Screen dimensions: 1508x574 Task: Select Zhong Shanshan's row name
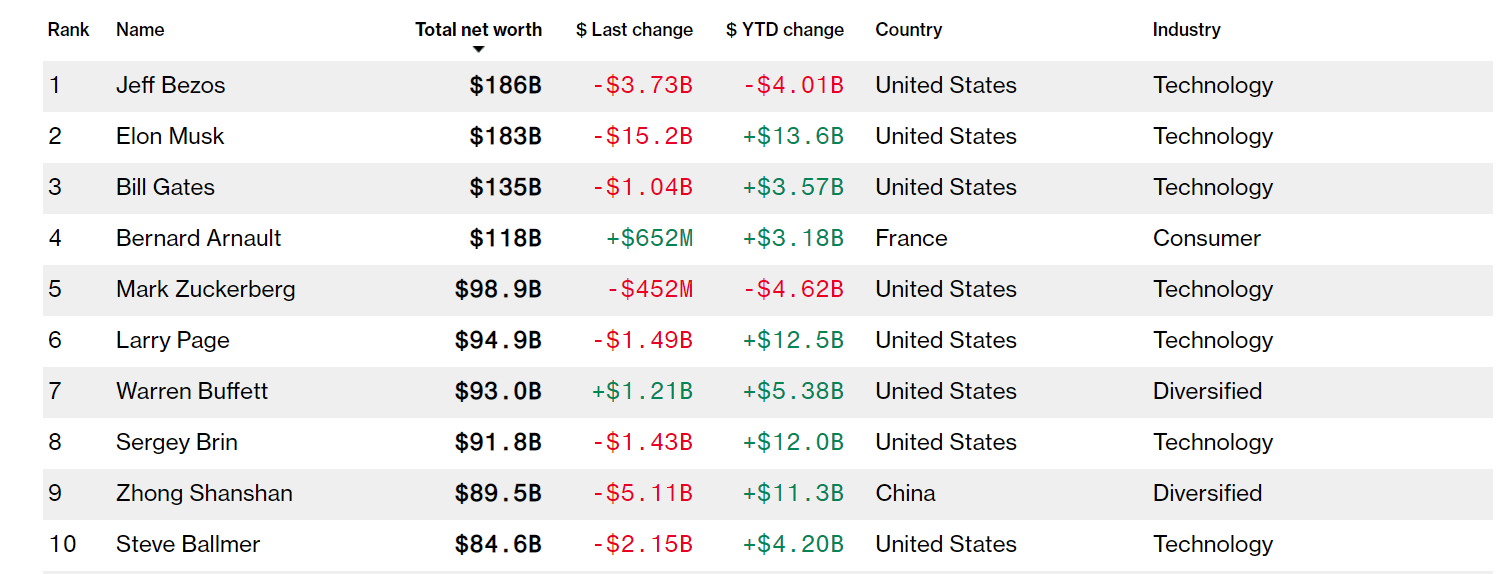pyautogui.click(x=204, y=494)
